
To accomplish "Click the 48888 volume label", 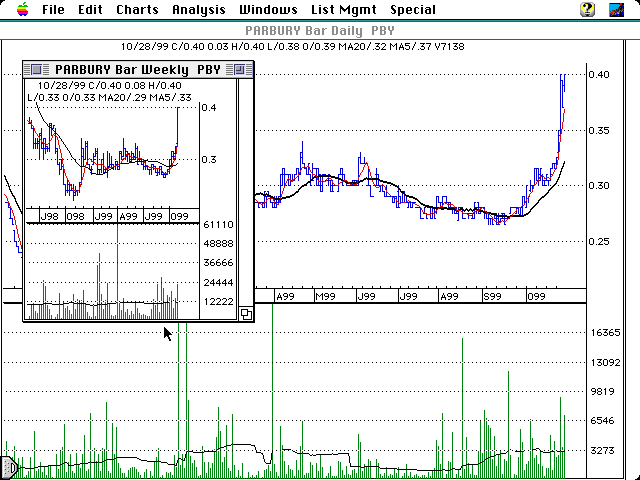I will [218, 244].
